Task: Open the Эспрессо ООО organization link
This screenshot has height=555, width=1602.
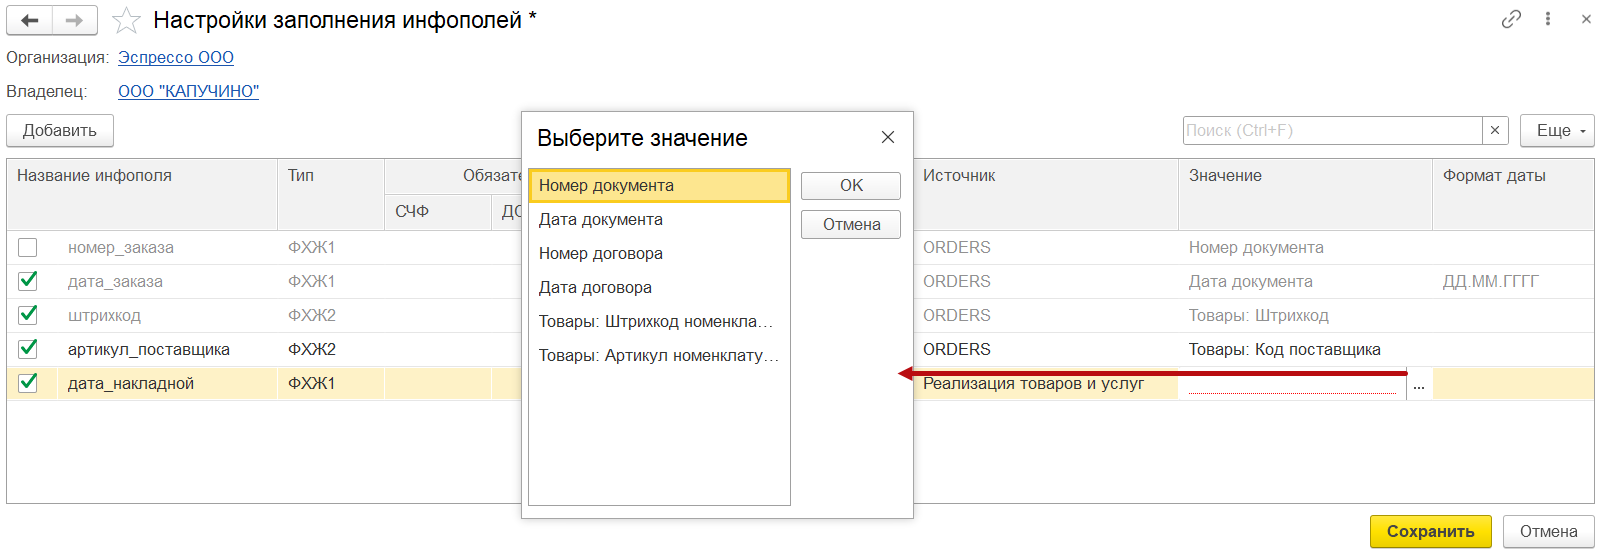Action: (176, 57)
